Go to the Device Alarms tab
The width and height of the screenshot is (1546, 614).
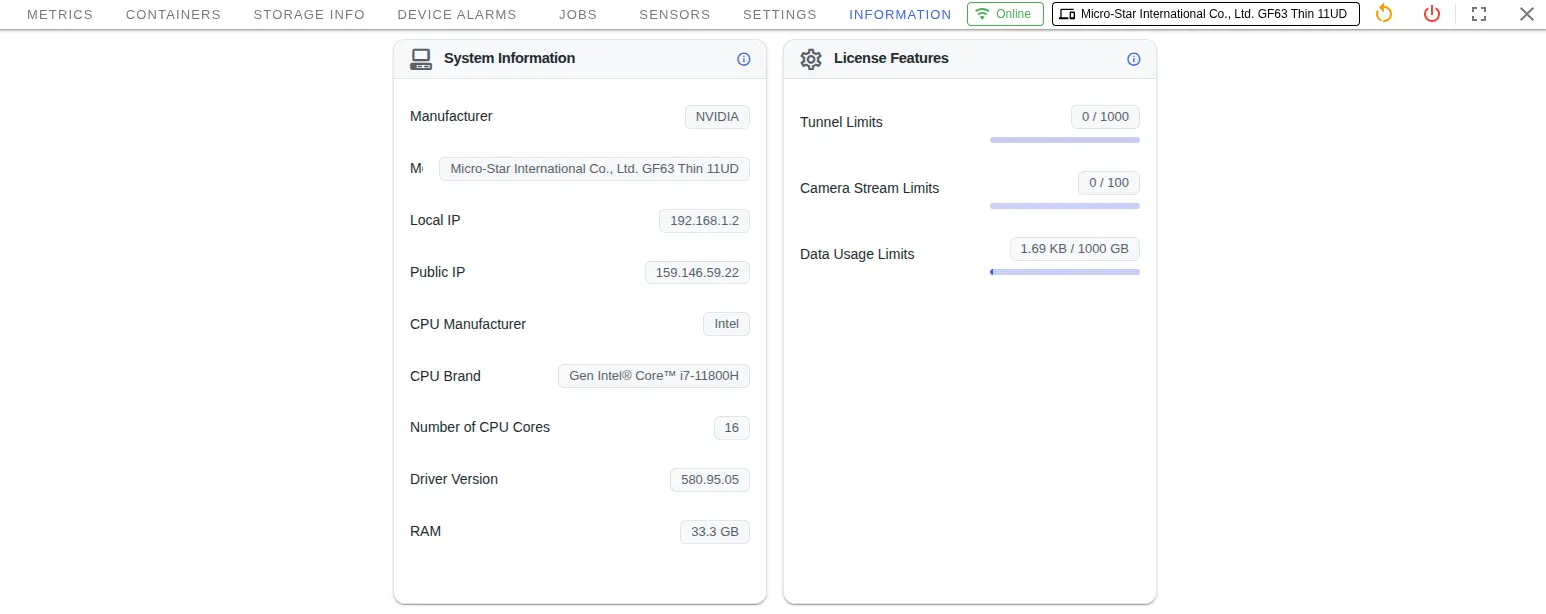pyautogui.click(x=457, y=15)
